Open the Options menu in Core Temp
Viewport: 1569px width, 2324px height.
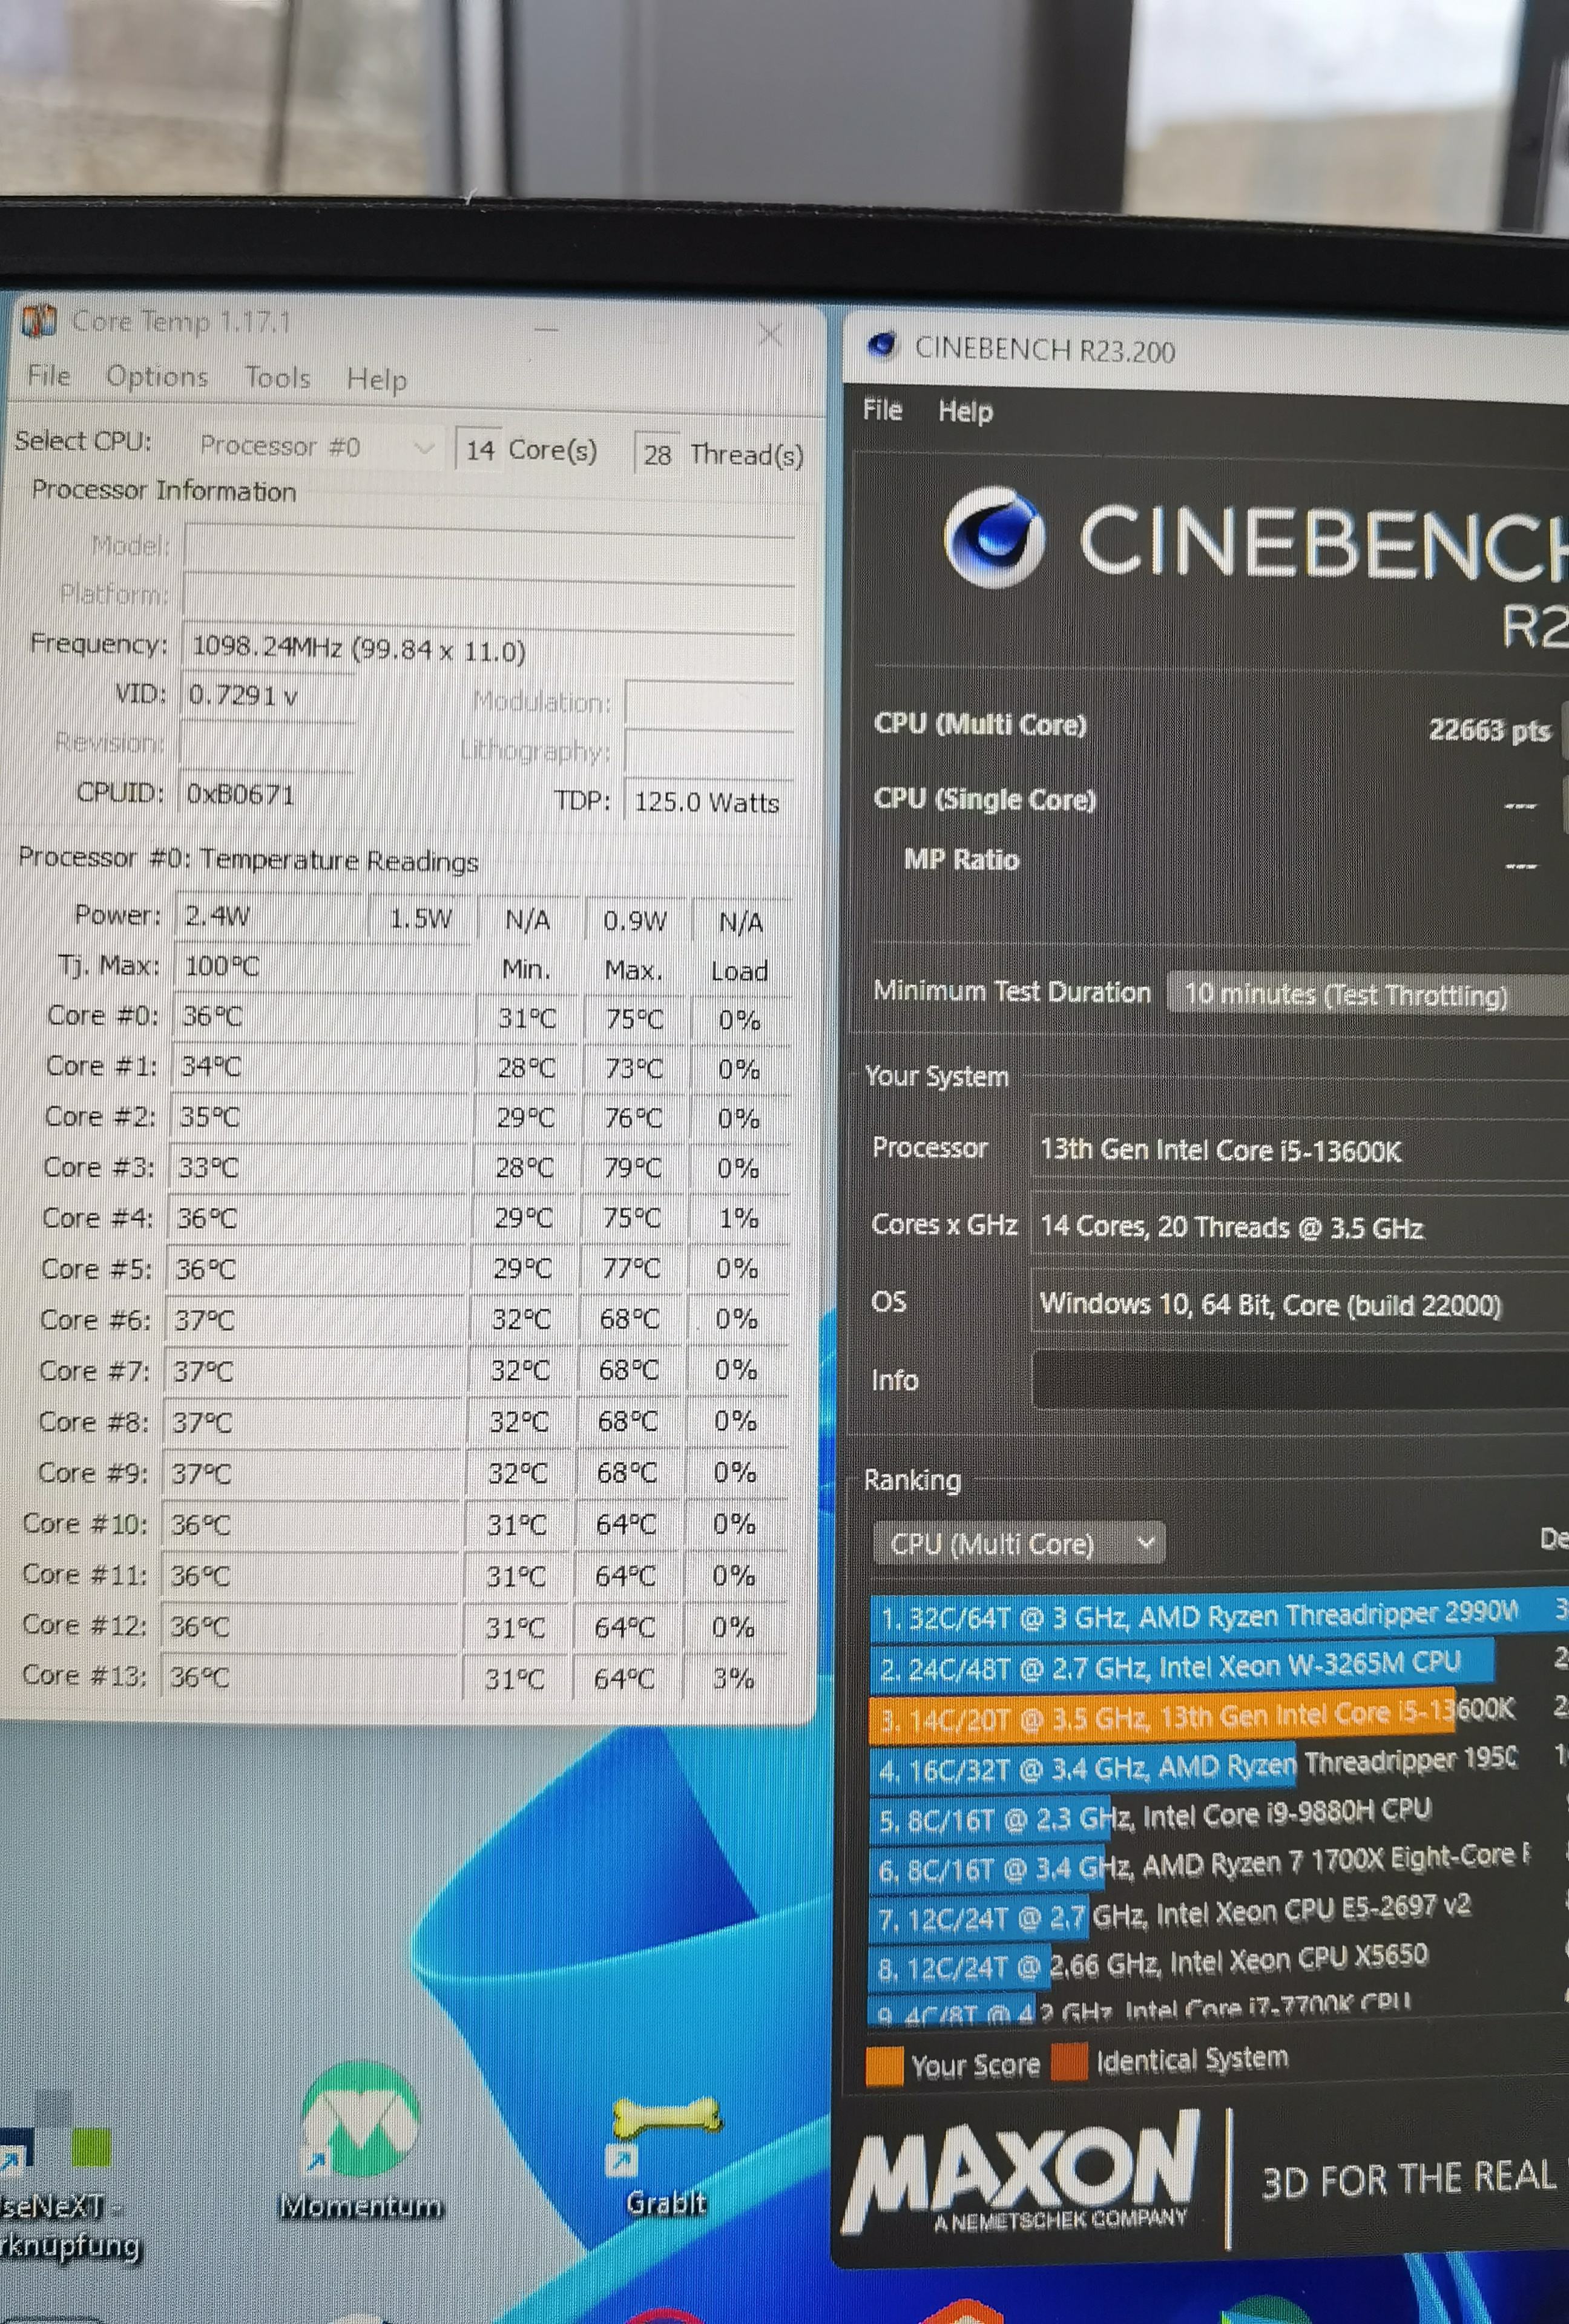point(157,376)
